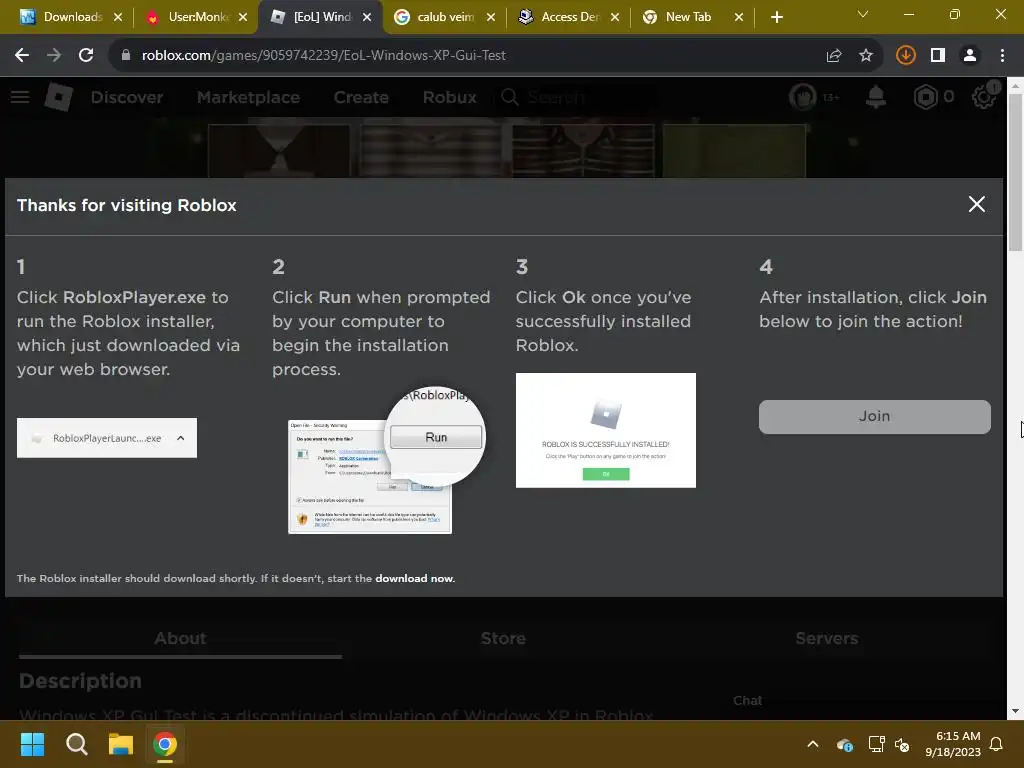Open the Windows Start menu

click(32, 744)
